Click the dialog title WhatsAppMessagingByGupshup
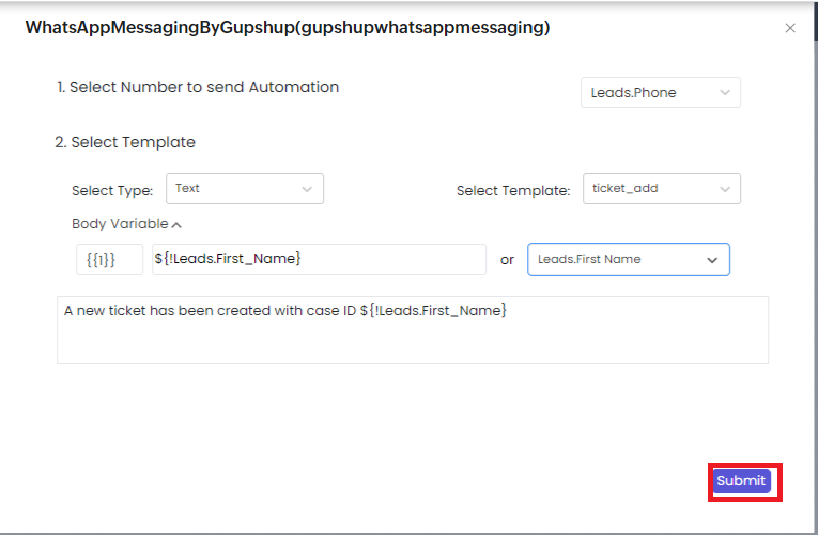 coord(288,28)
